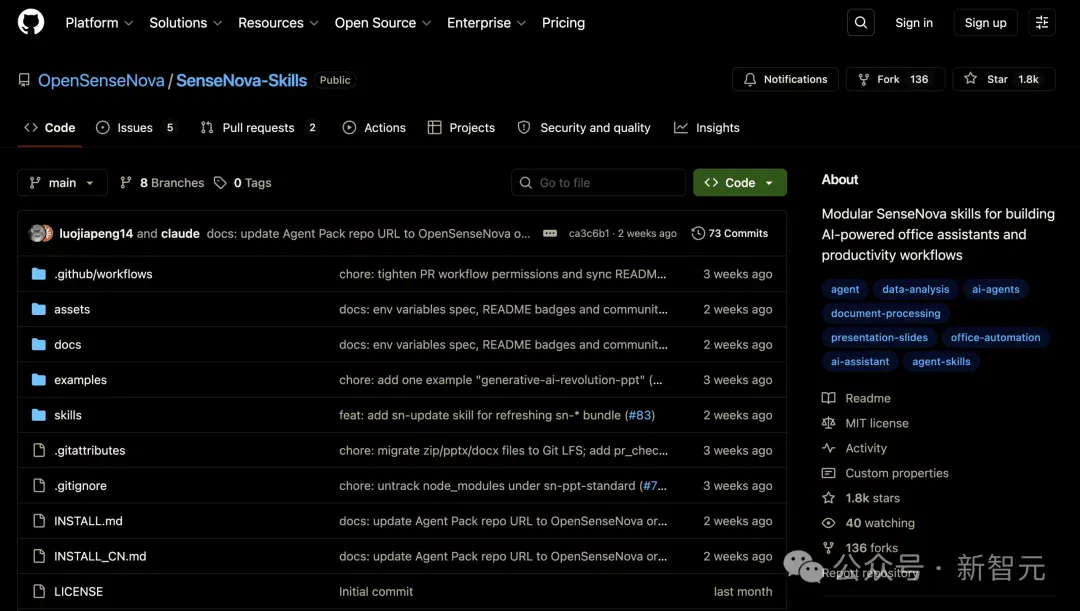
Task: Open the Actions tab
Action: (374, 127)
